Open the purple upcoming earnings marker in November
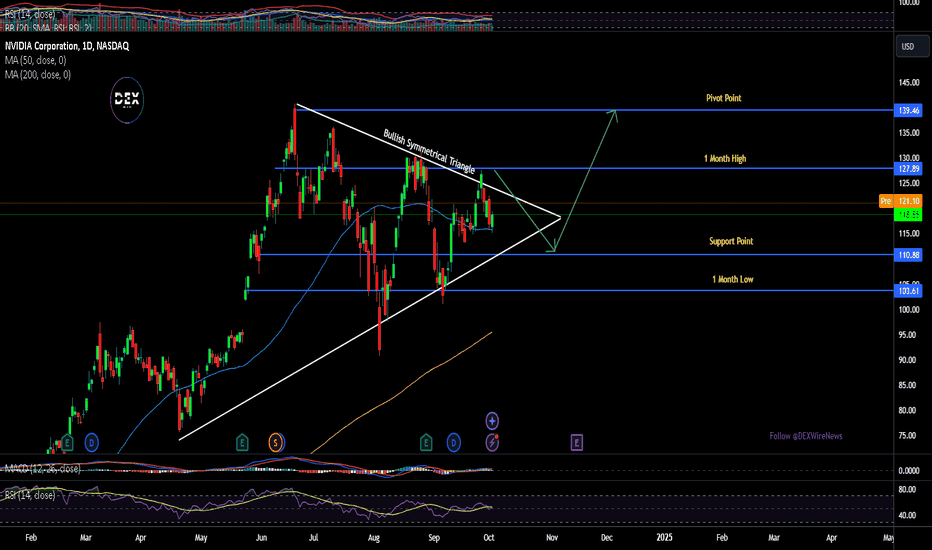Viewport: 932px width, 550px height. click(x=577, y=442)
